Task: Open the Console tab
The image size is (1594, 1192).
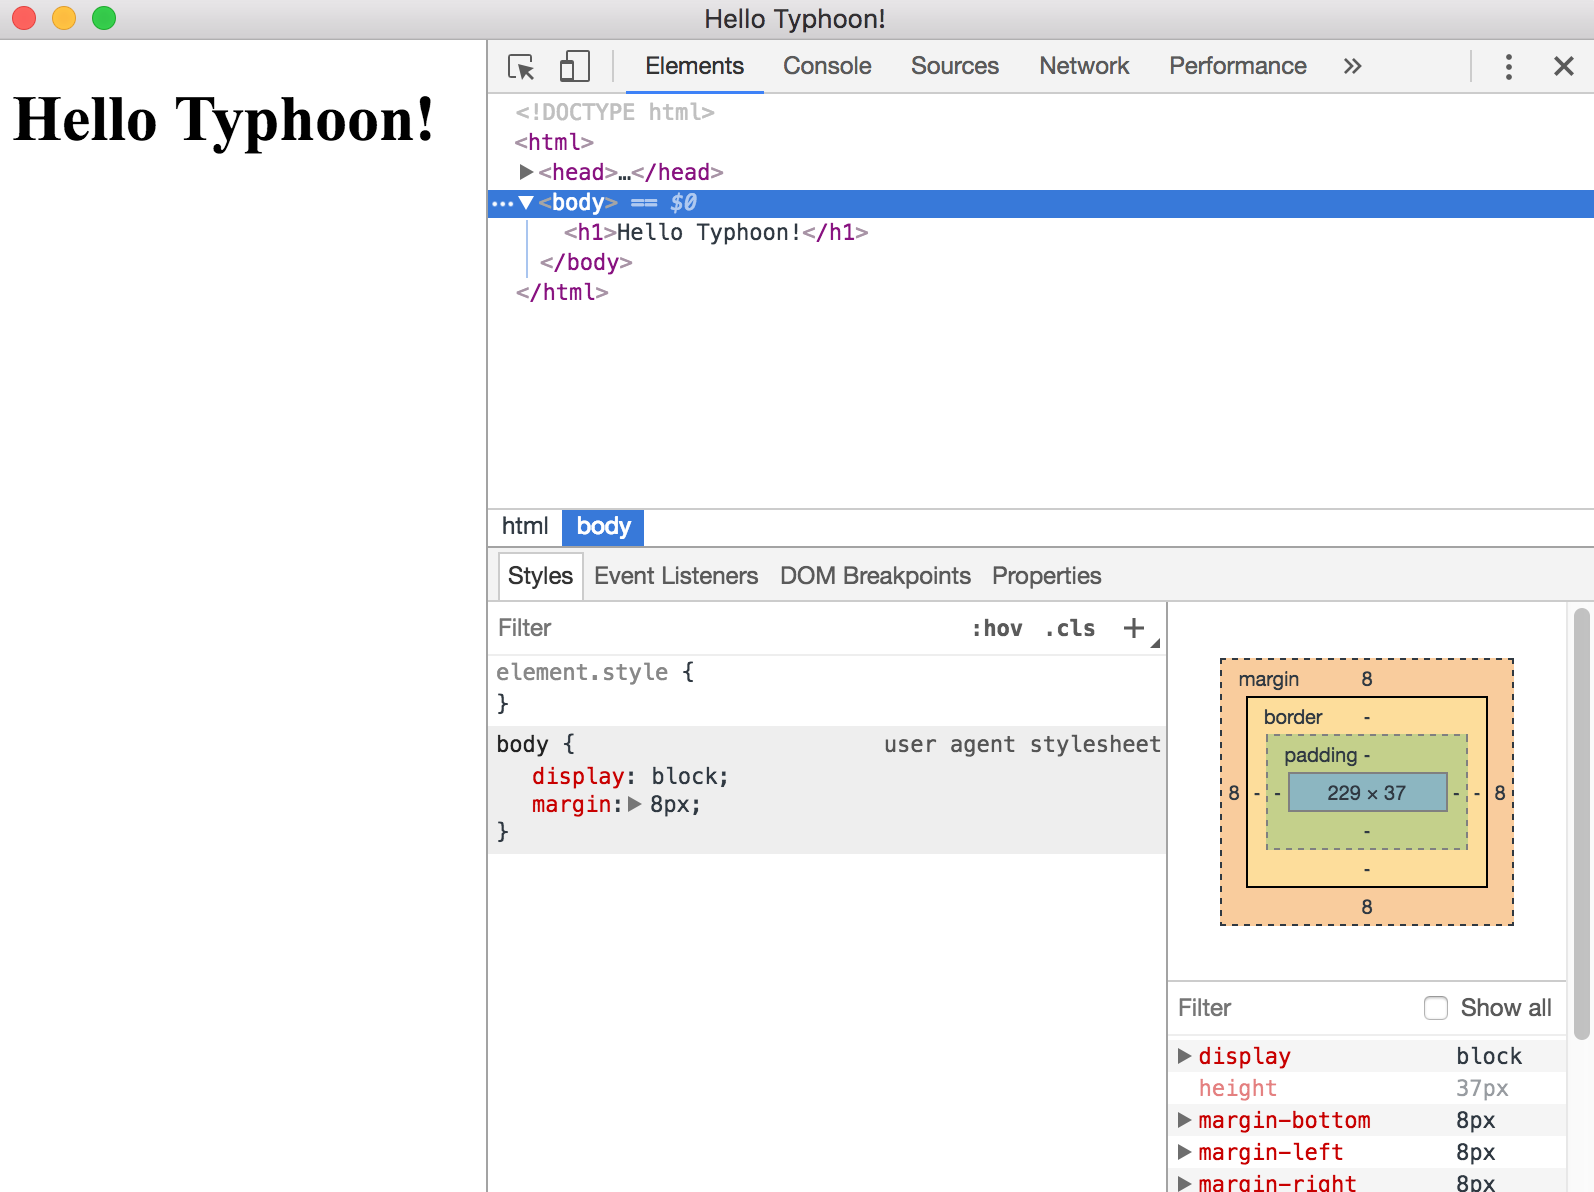Action: pyautogui.click(x=827, y=66)
